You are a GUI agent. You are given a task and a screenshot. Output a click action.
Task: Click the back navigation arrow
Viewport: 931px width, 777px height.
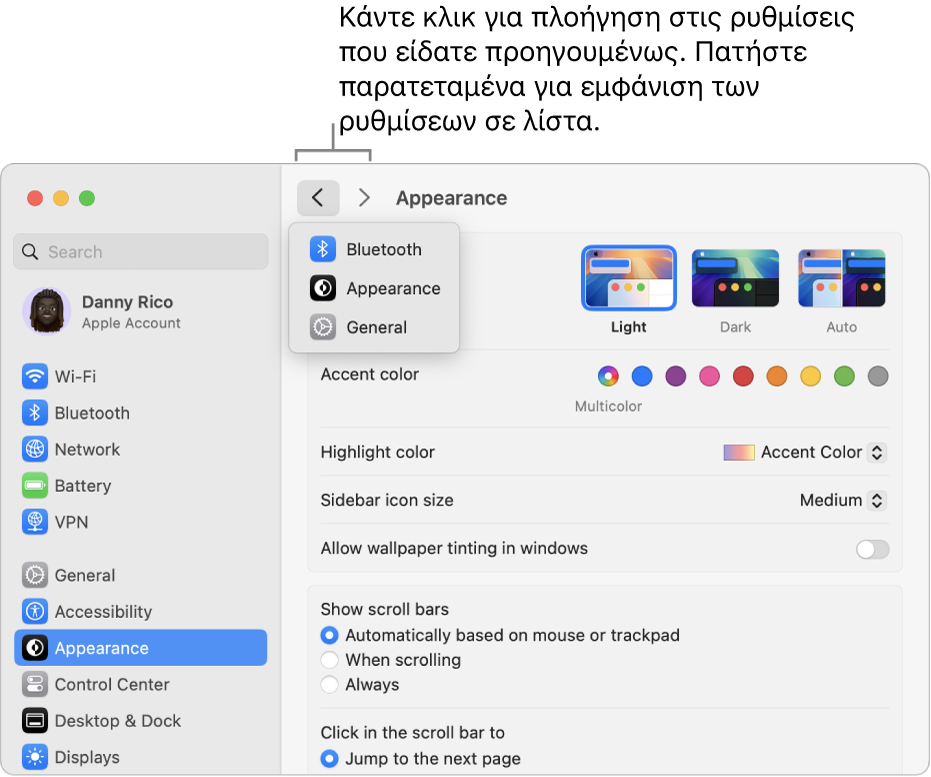[318, 198]
